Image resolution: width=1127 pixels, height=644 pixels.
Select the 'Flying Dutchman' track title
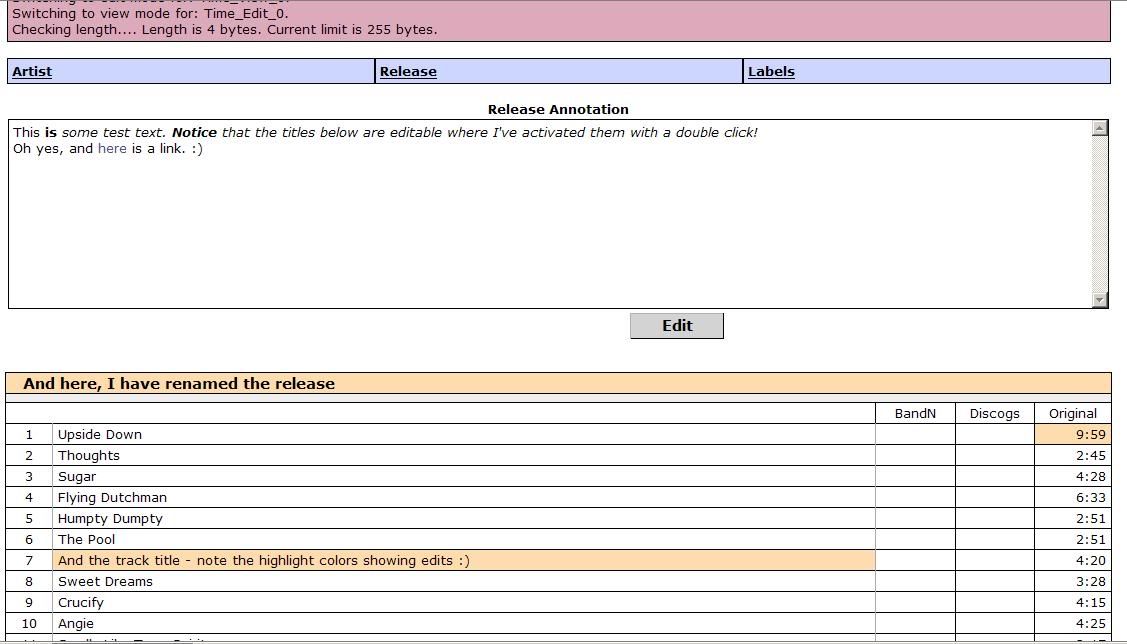click(112, 497)
